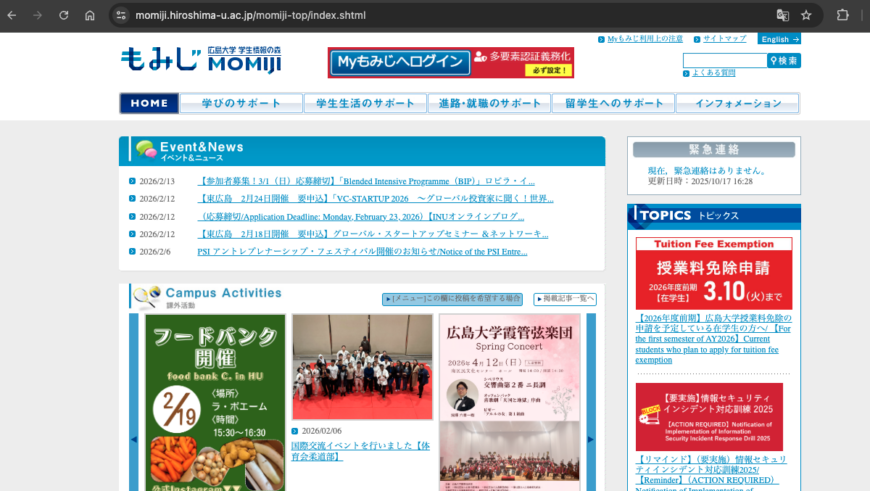The height and width of the screenshot is (491, 870).
Task: Open the 学びのサポート menu
Action: 241,103
